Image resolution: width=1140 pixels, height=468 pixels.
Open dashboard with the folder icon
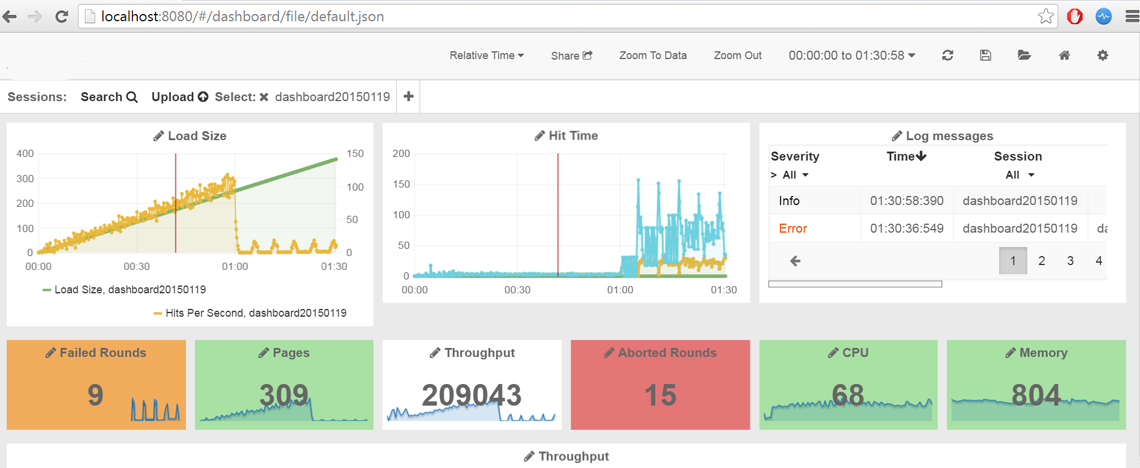1024,55
